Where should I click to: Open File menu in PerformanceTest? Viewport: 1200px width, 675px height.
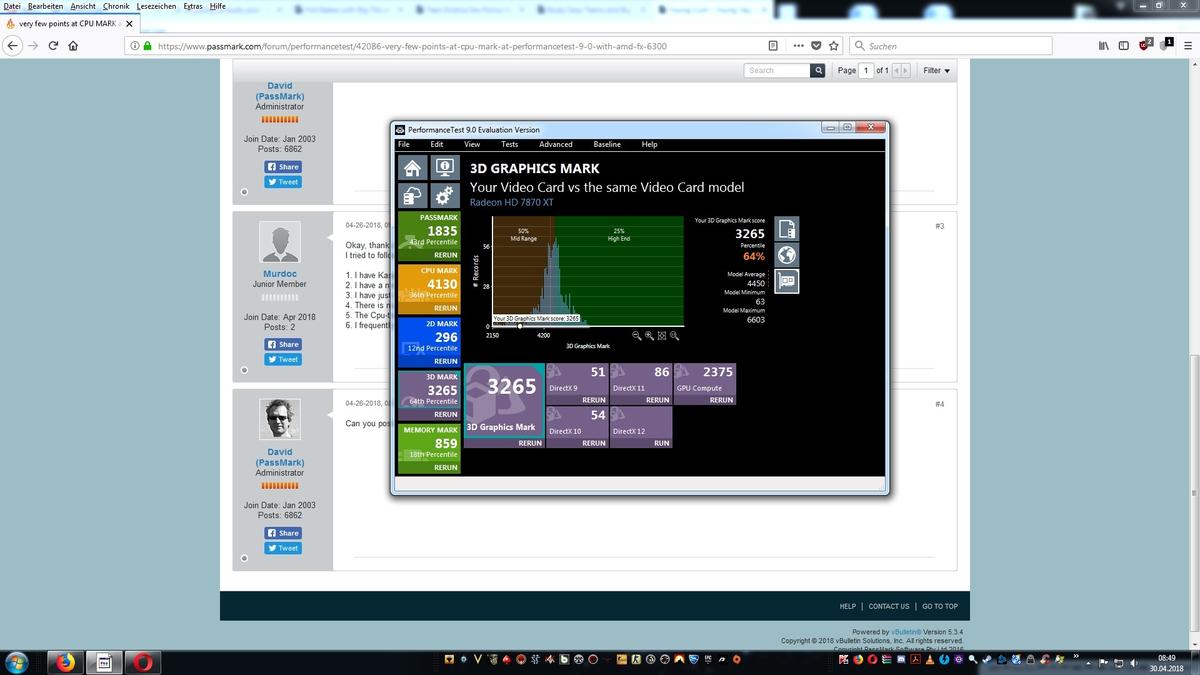click(x=404, y=144)
